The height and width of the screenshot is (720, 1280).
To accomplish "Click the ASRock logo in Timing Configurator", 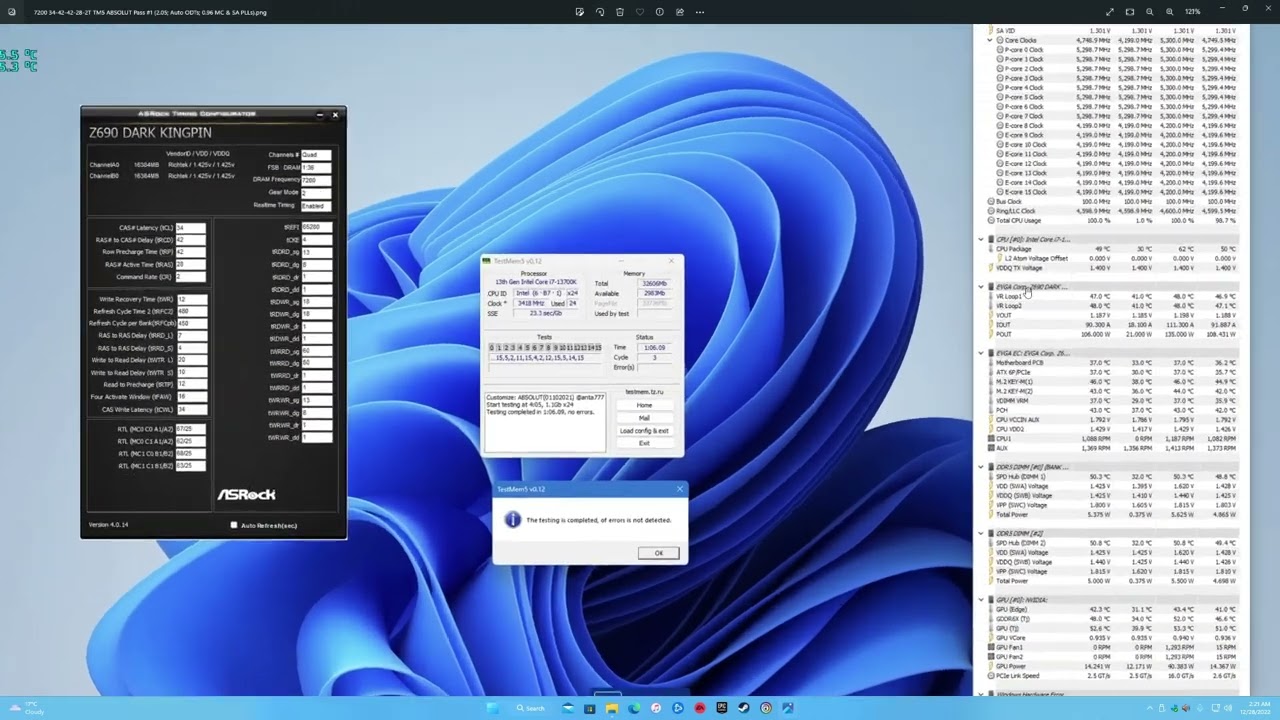I will (x=246, y=494).
